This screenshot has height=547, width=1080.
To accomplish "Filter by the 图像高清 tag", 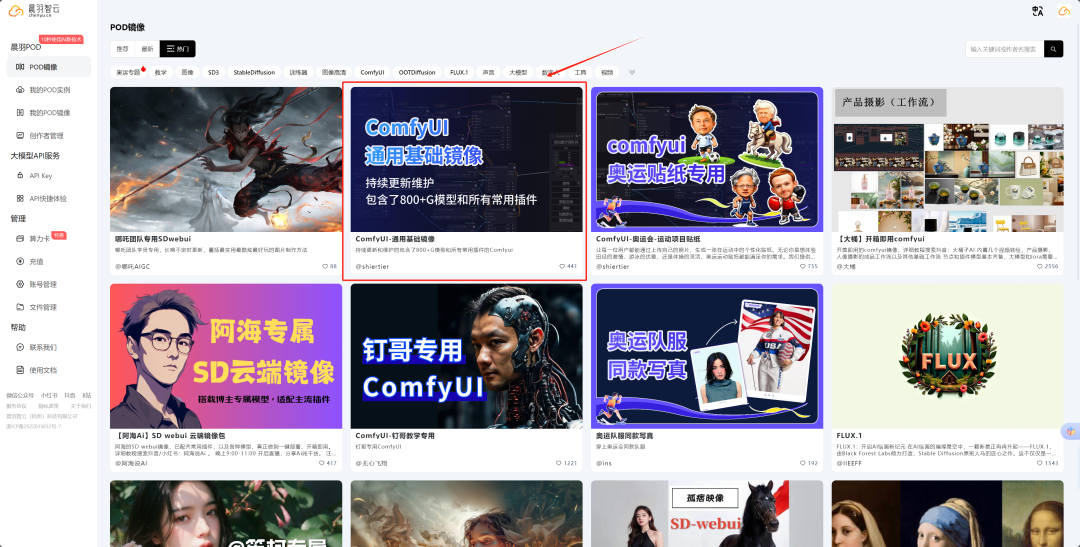I will pyautogui.click(x=334, y=72).
